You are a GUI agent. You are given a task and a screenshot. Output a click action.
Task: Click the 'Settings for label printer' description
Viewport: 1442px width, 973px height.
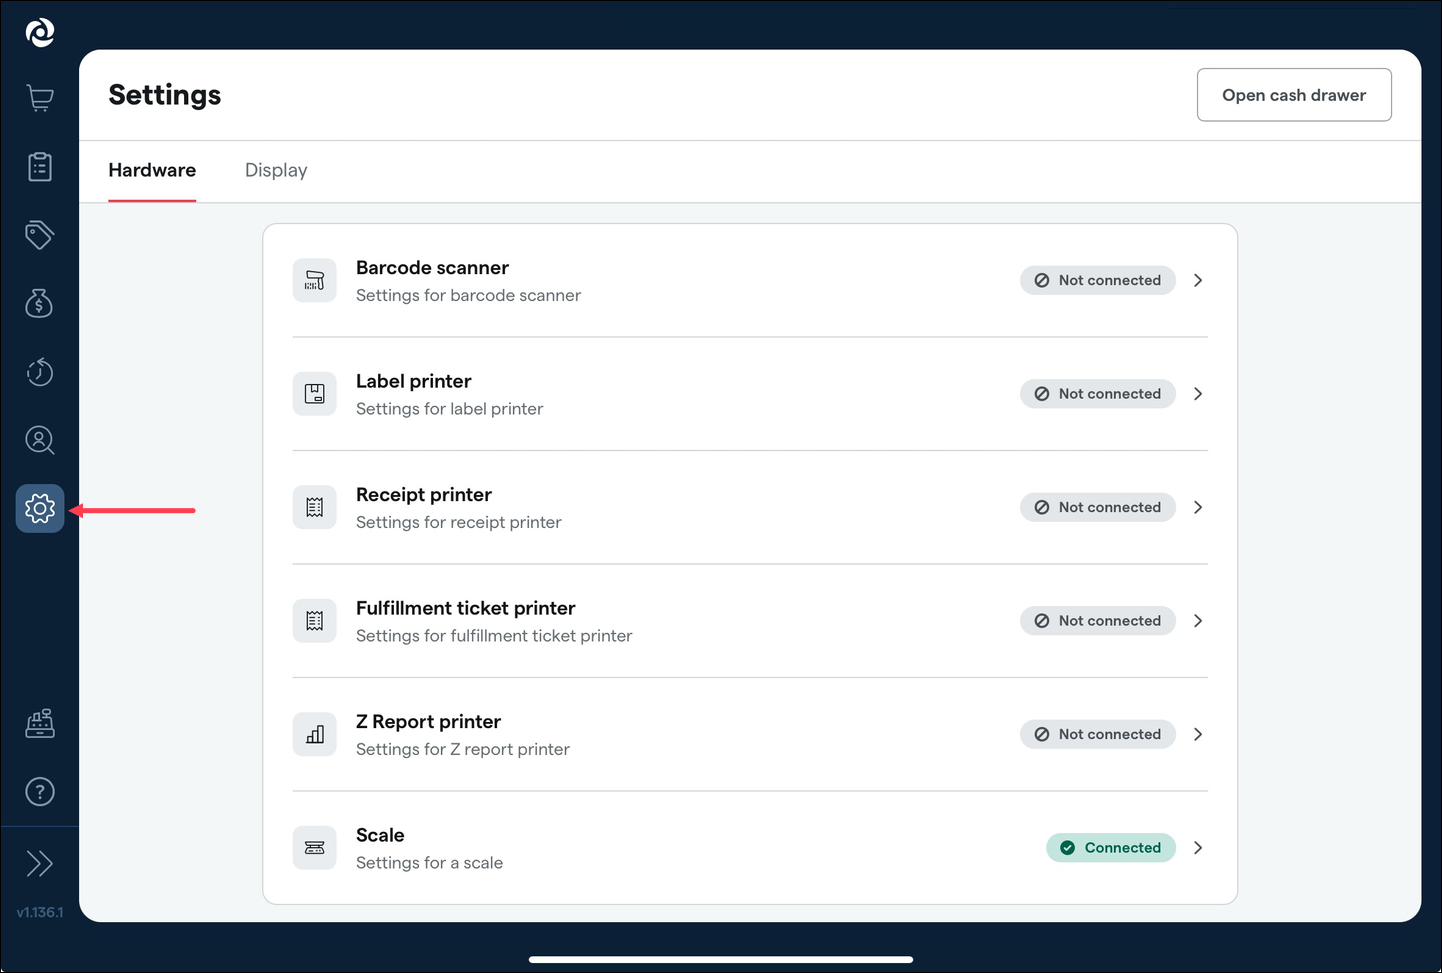(x=450, y=409)
